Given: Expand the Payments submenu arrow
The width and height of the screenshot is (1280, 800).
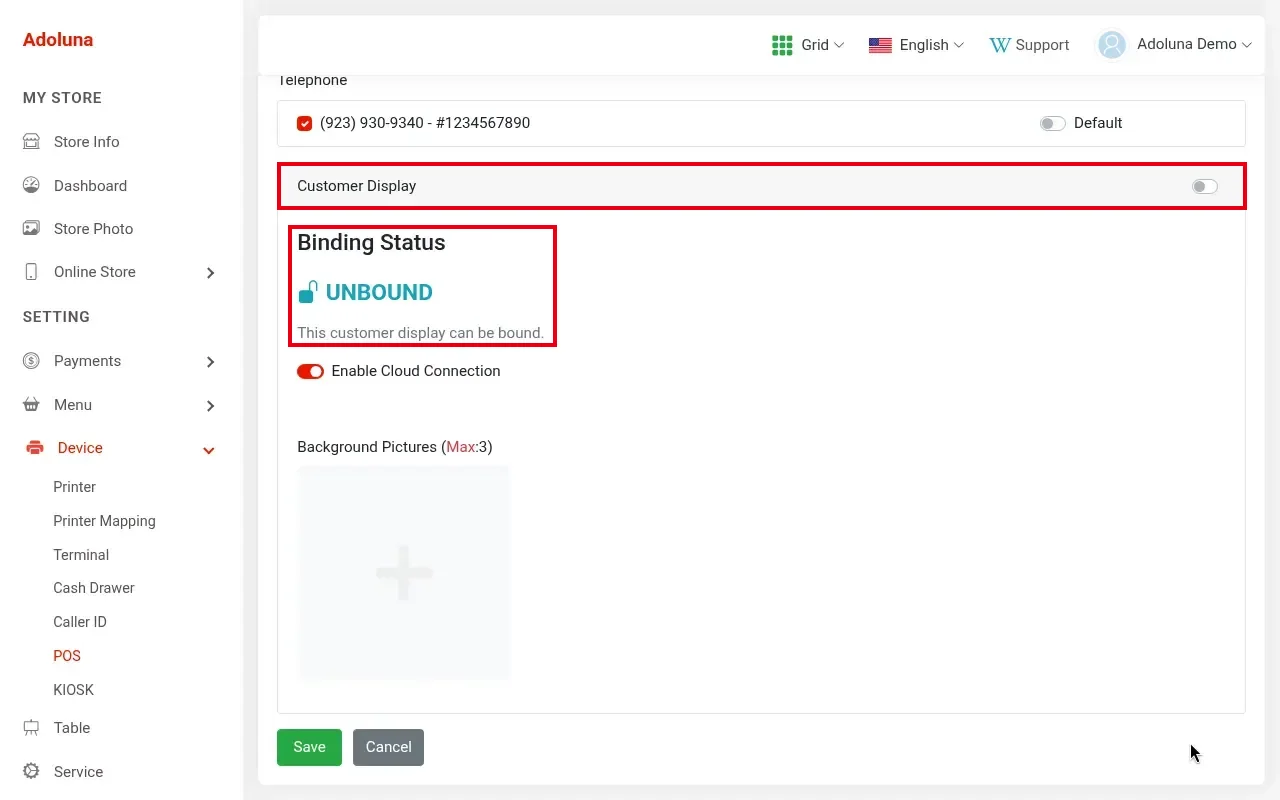Looking at the screenshot, I should click(x=210, y=362).
